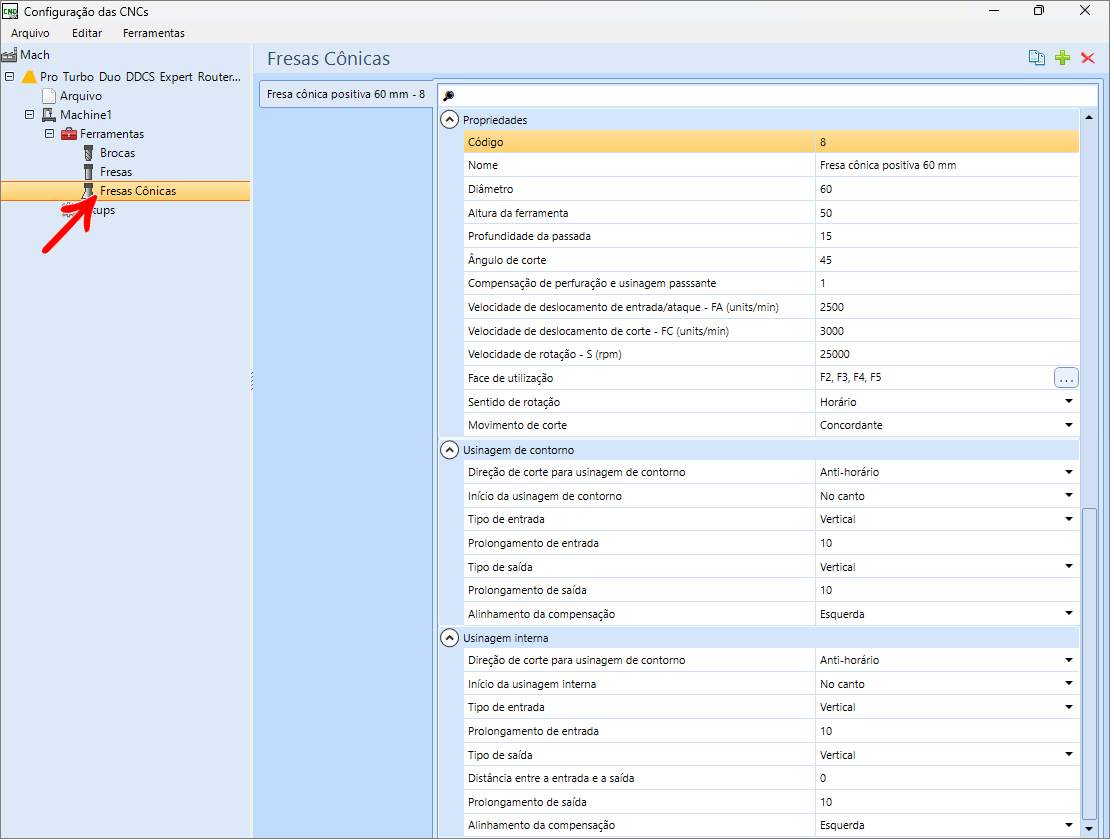
Task: Click the Profundidade da passada value 15
Action: tap(947, 236)
